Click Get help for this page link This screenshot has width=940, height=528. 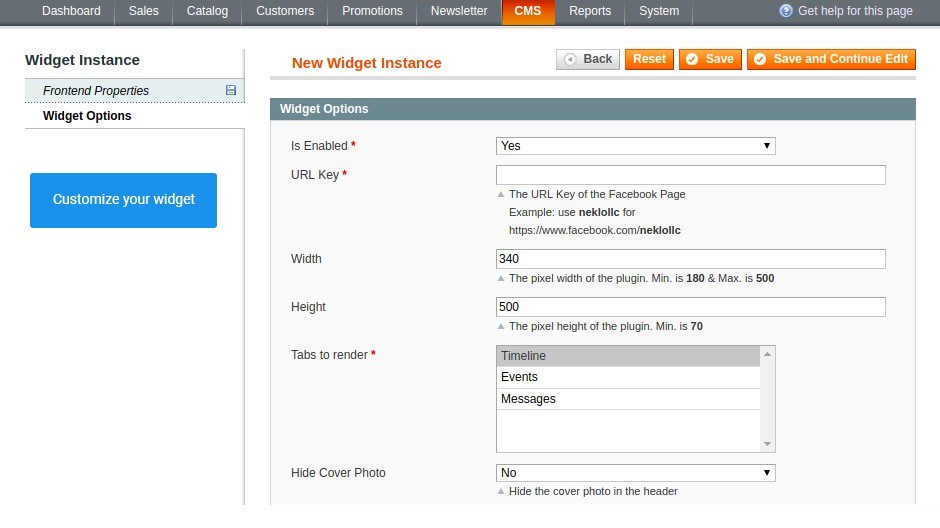pyautogui.click(x=855, y=11)
